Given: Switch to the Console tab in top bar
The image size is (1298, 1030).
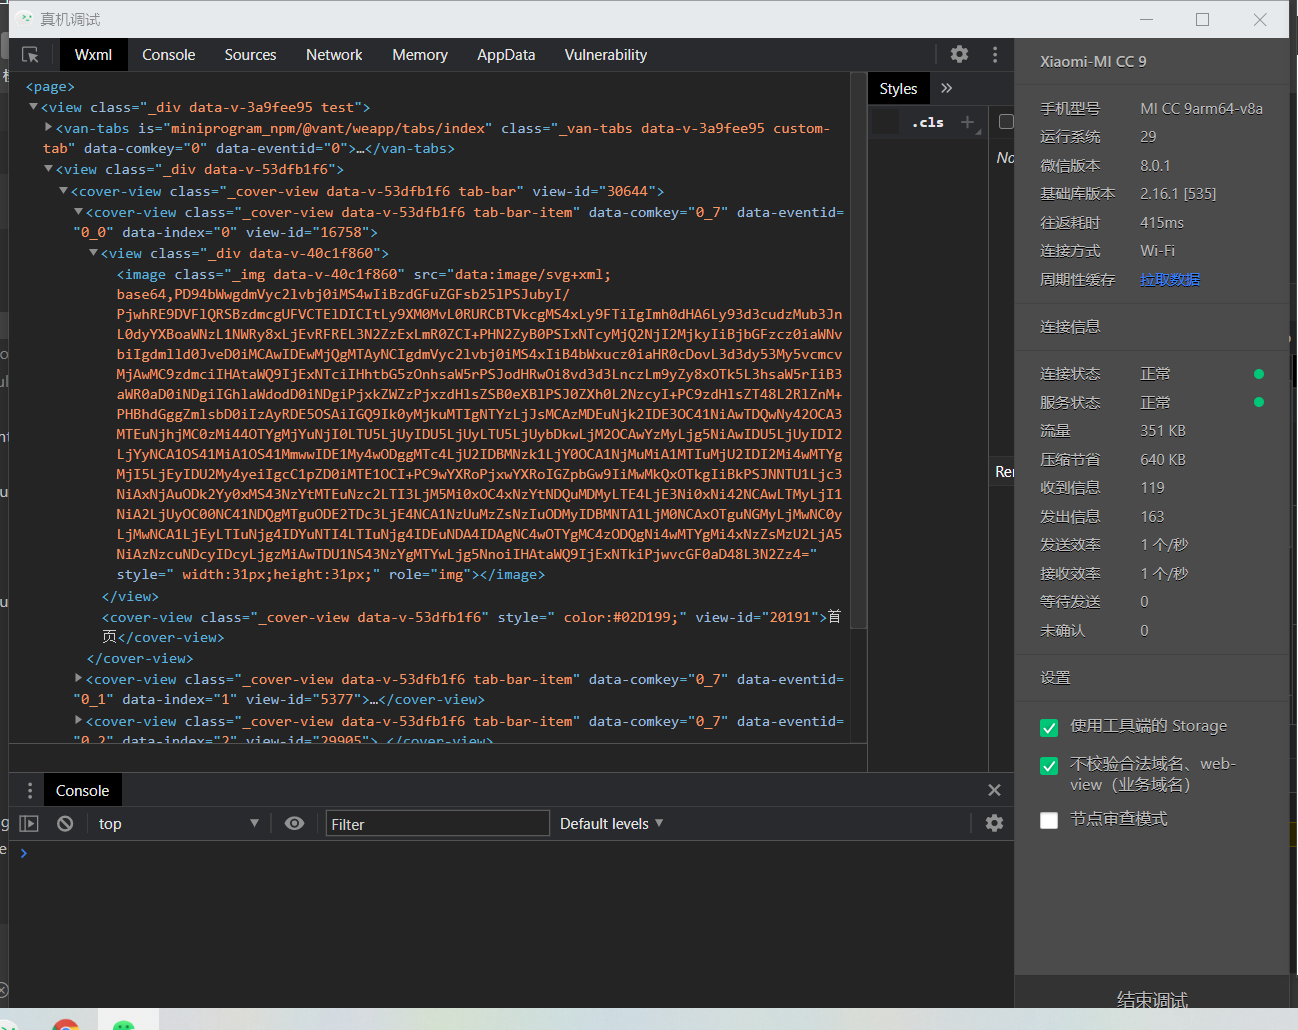Looking at the screenshot, I should click(168, 55).
